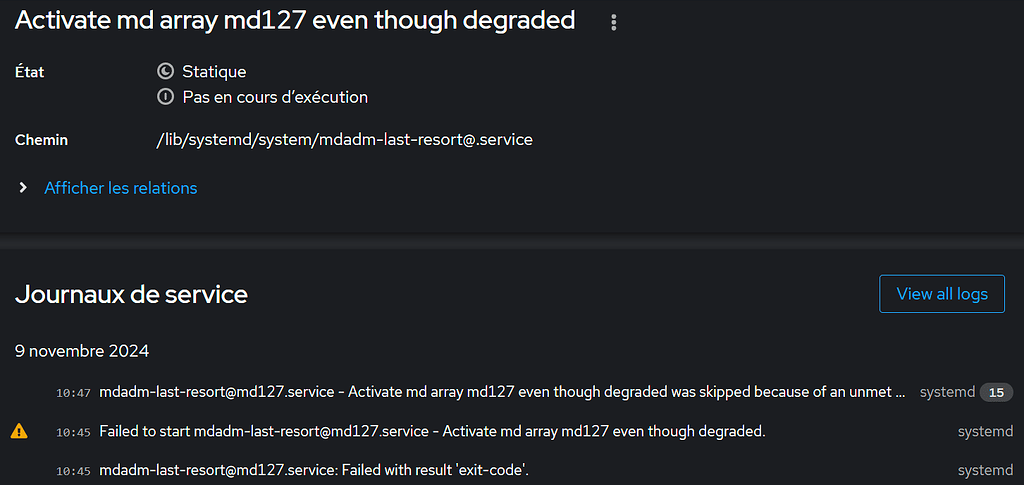Expand the relations chevron arrow
1024x485 pixels.
(x=23, y=188)
